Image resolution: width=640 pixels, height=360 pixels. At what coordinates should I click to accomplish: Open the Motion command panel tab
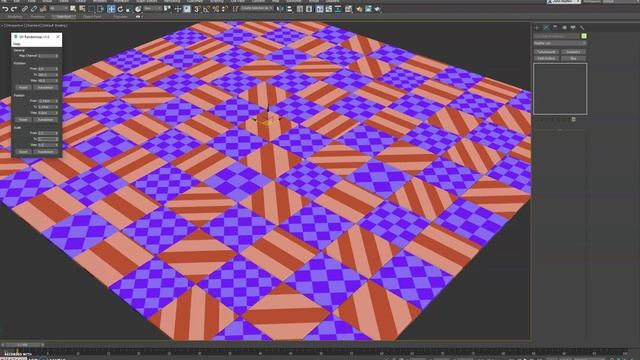564,27
